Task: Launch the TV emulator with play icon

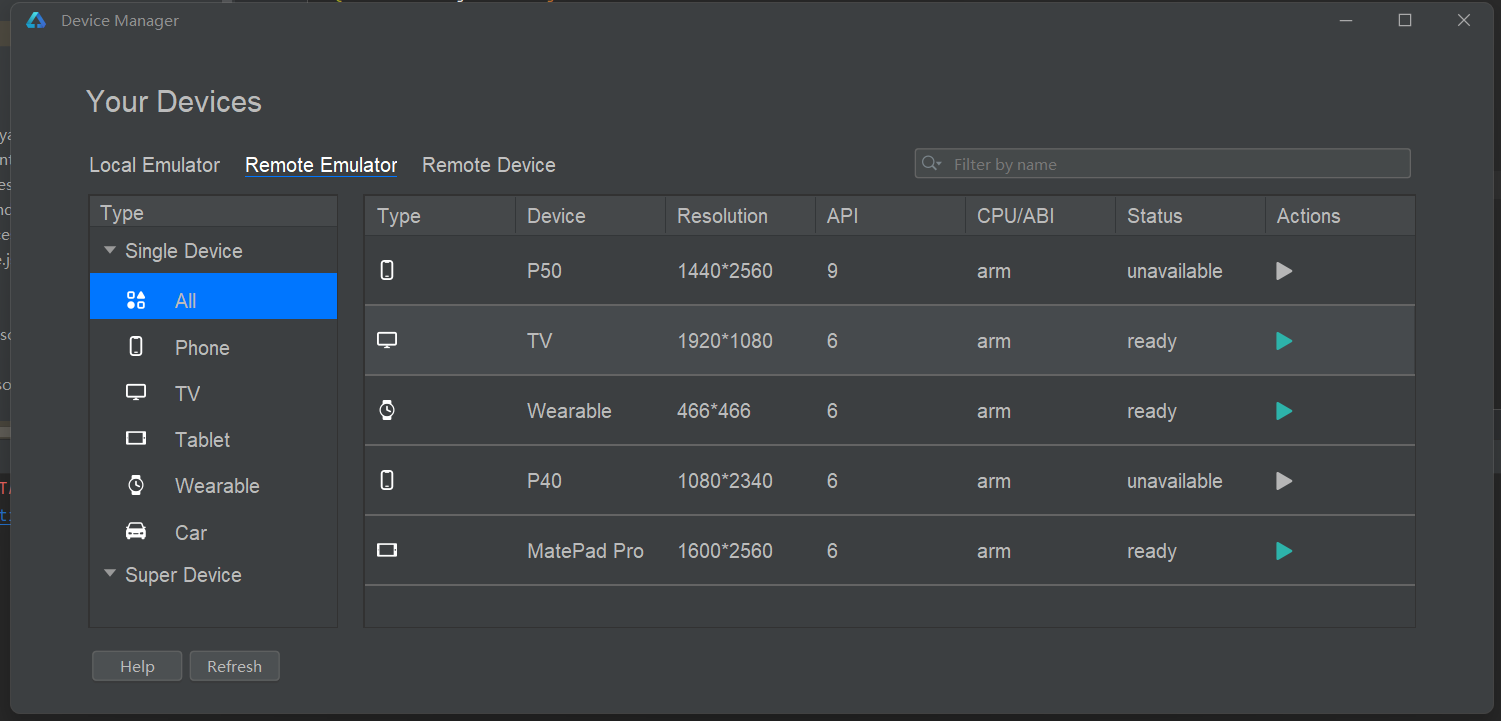Action: pyautogui.click(x=1284, y=341)
